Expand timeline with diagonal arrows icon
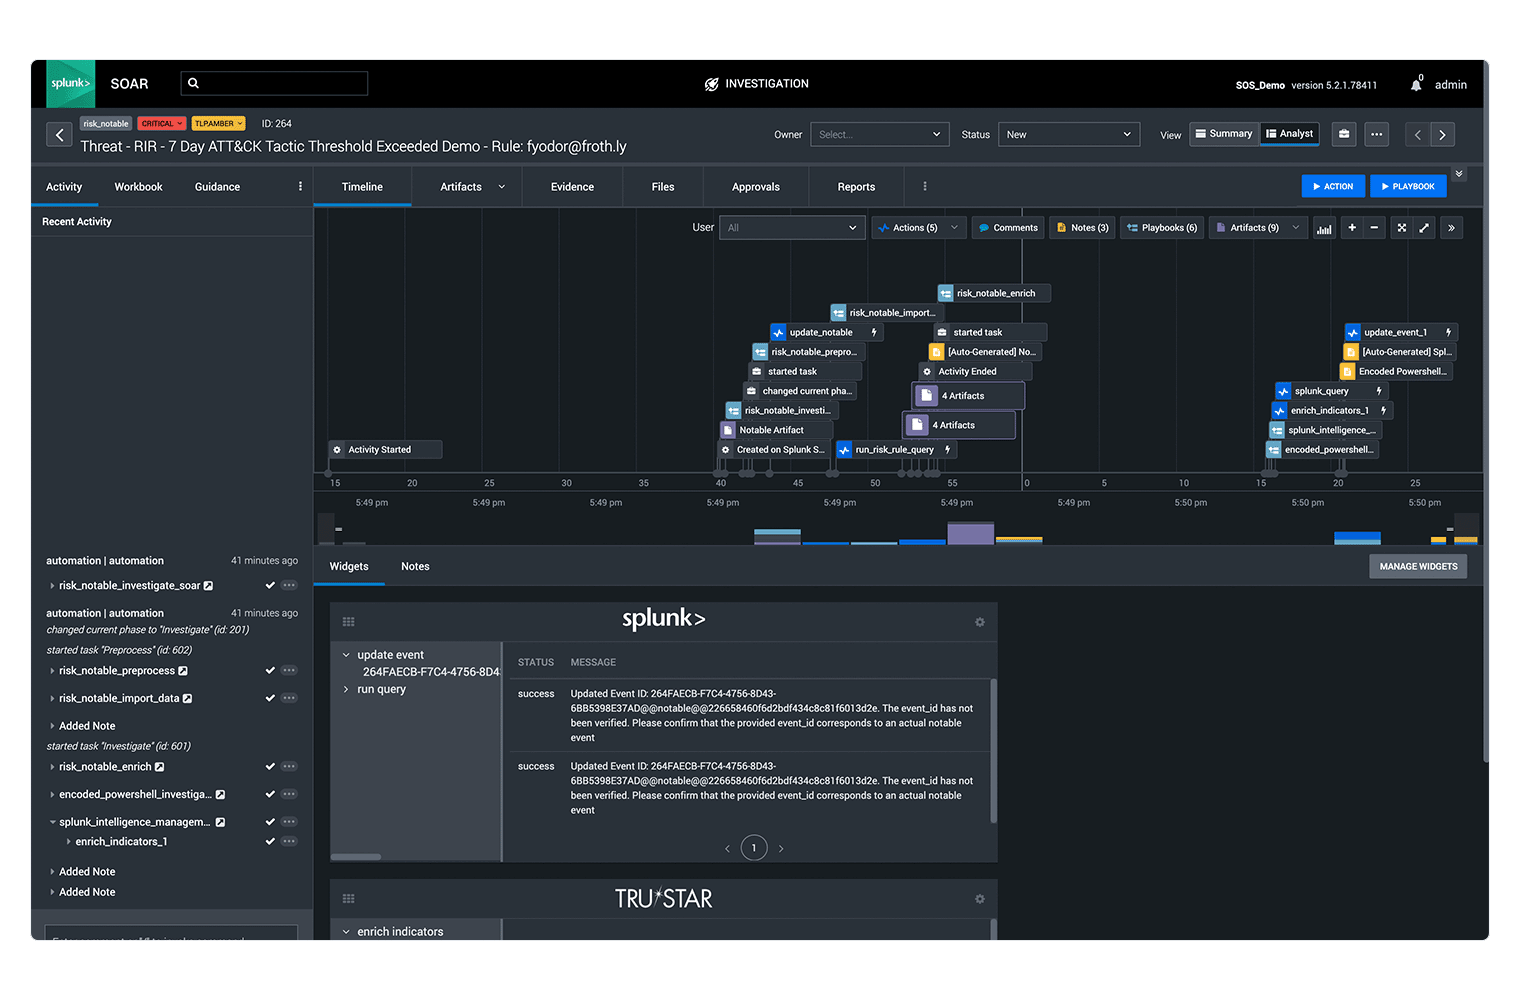 pyautogui.click(x=1424, y=228)
